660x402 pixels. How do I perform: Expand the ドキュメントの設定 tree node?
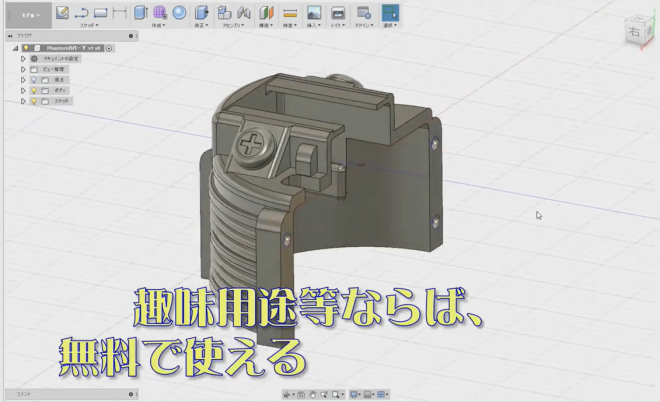coord(23,59)
